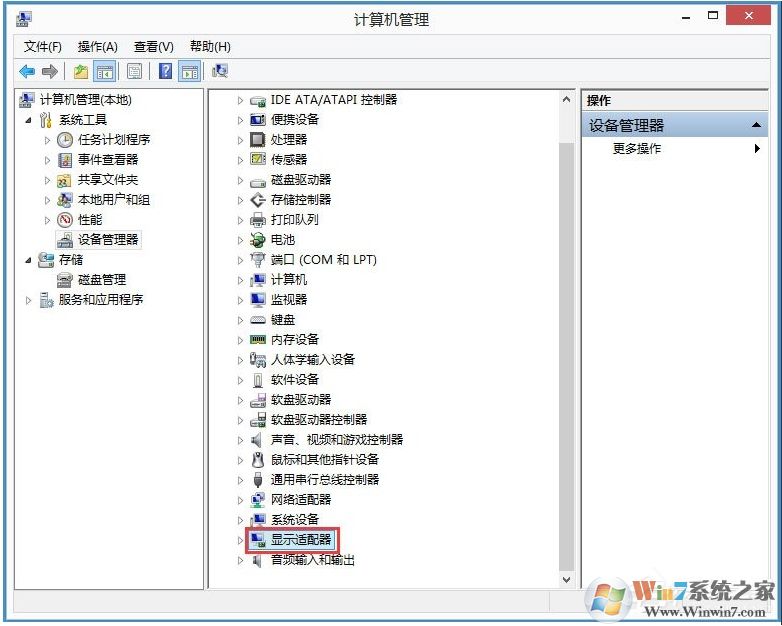The image size is (782, 626).
Task: Click the 声音、视频和游戏控制器 speaker icon
Action: 256,440
